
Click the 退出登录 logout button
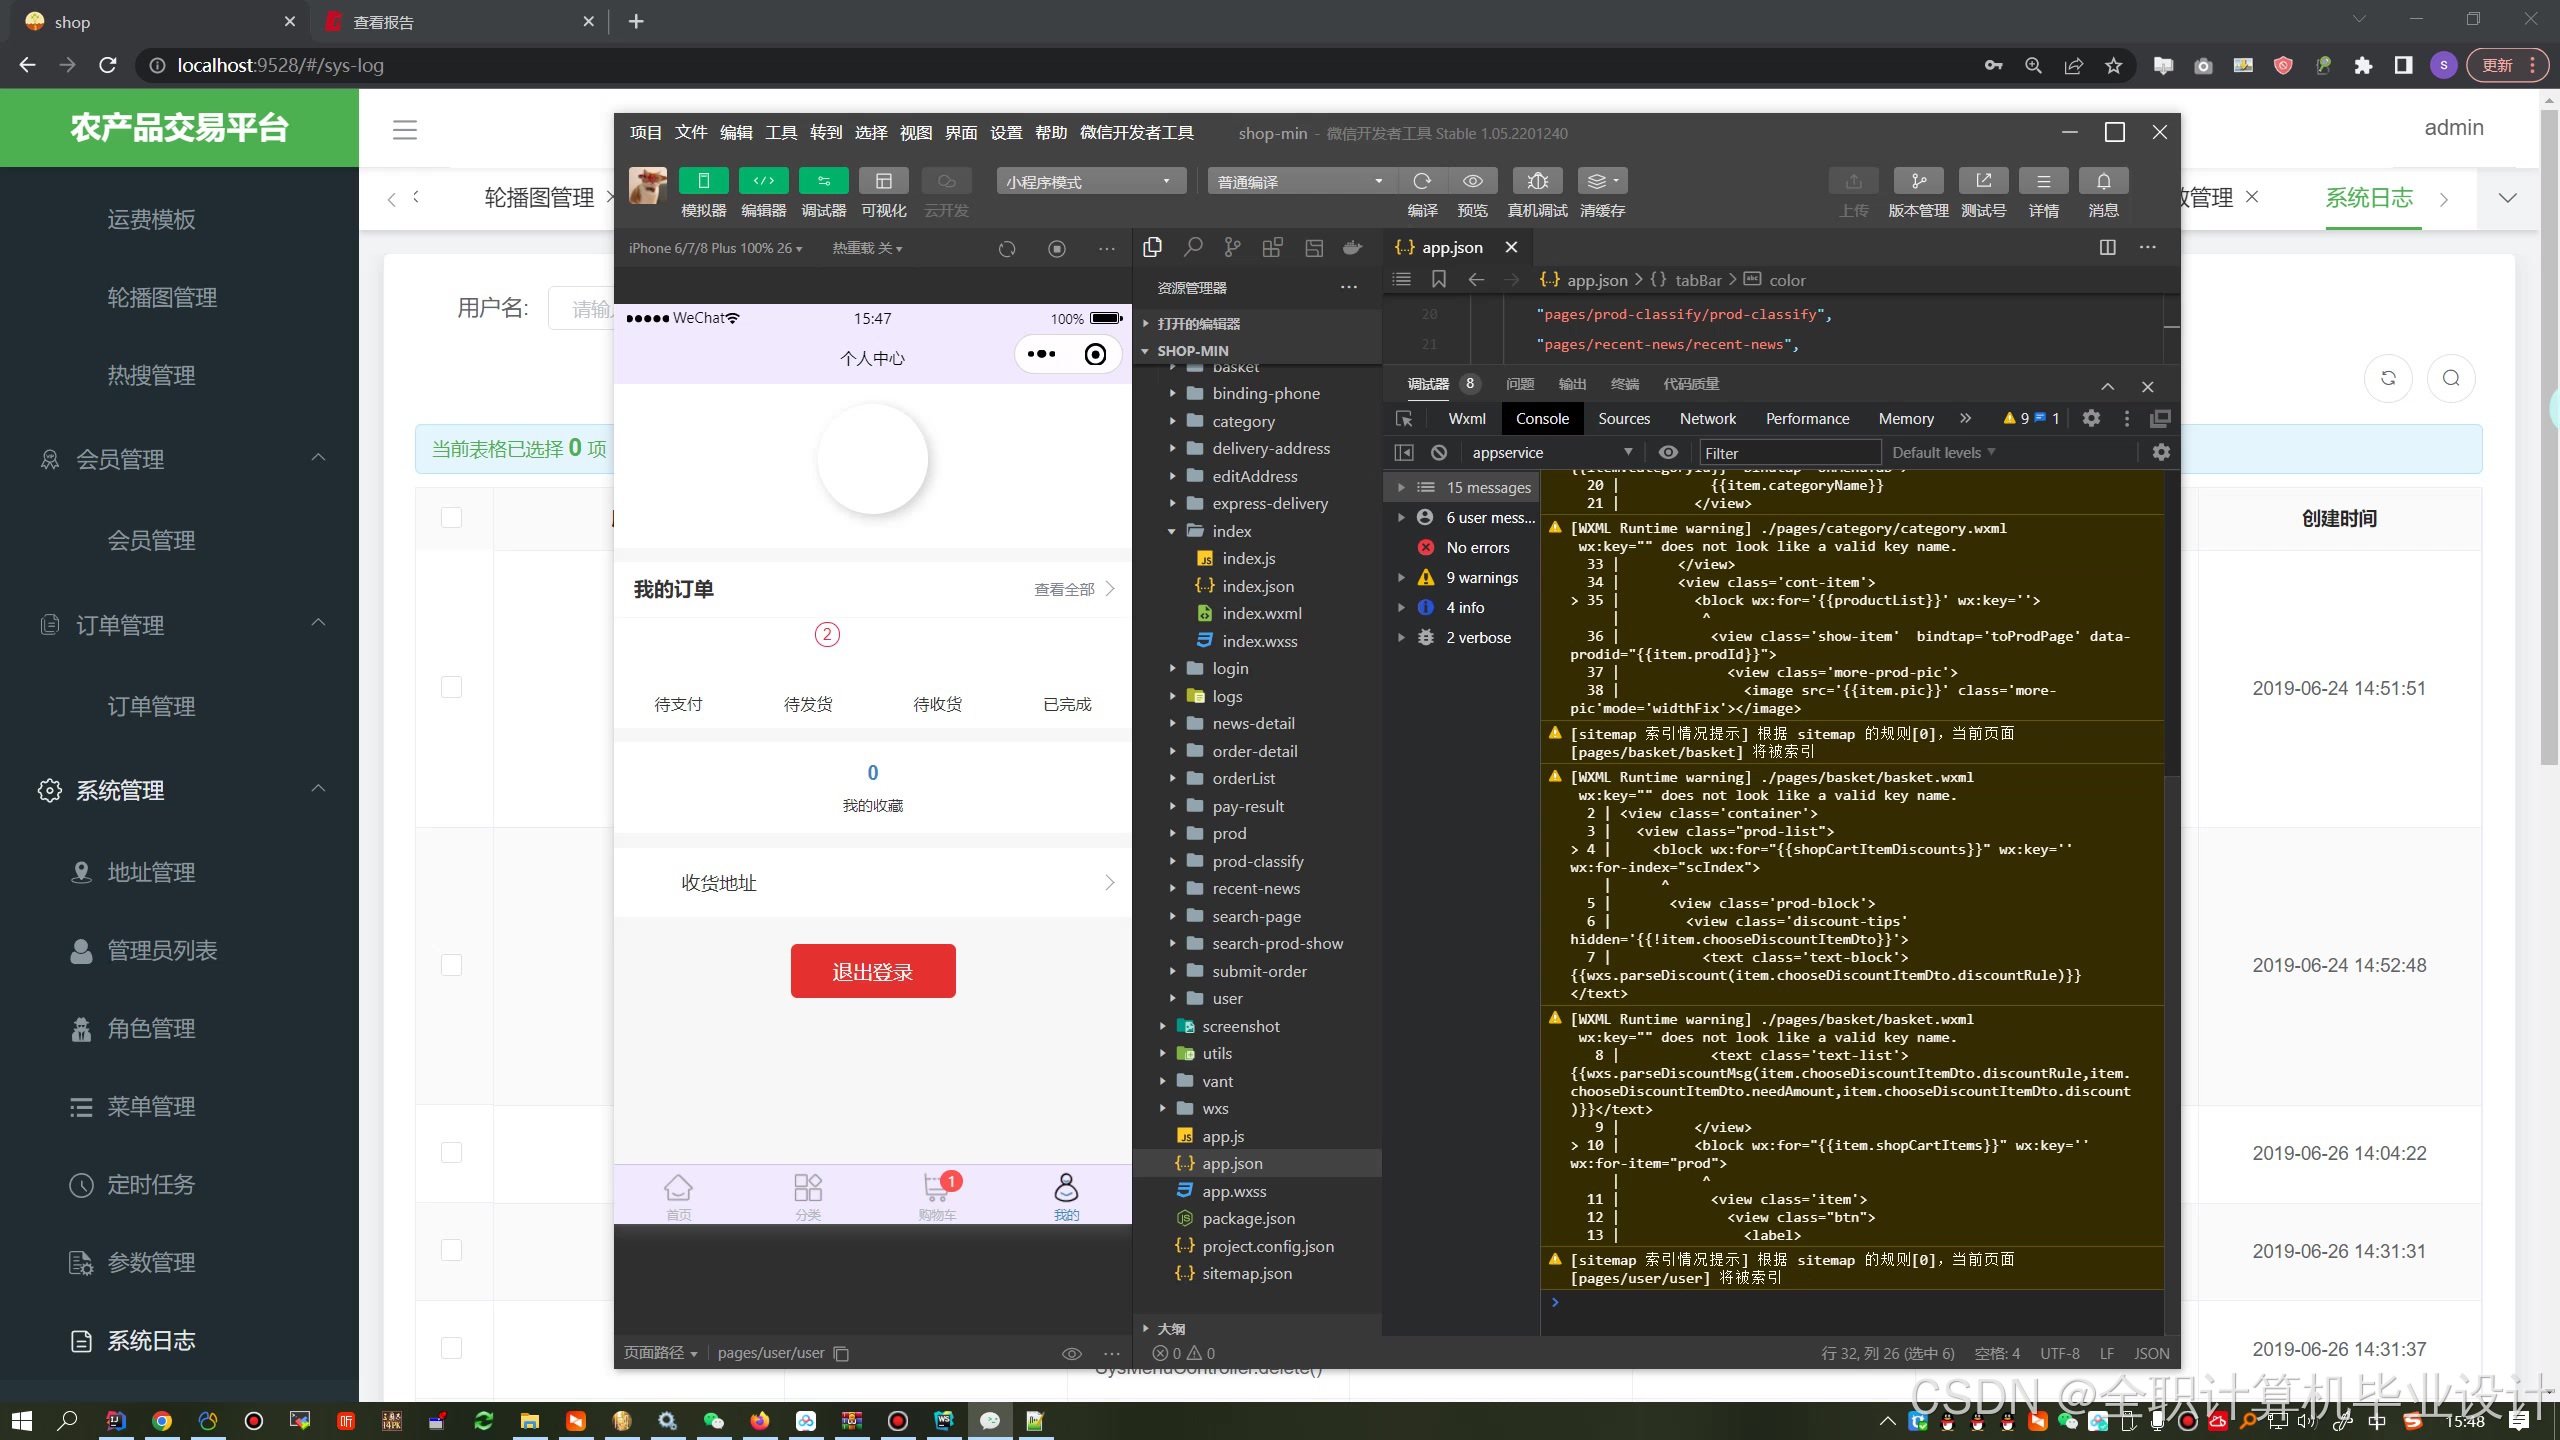click(872, 972)
